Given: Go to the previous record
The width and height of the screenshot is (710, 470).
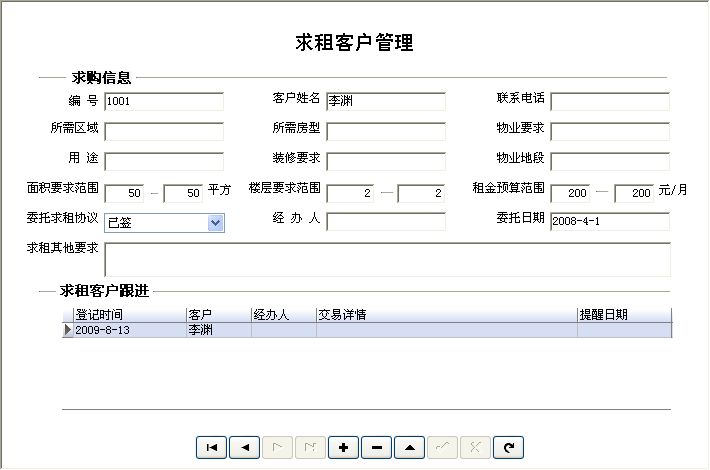Looking at the screenshot, I should (x=245, y=447).
